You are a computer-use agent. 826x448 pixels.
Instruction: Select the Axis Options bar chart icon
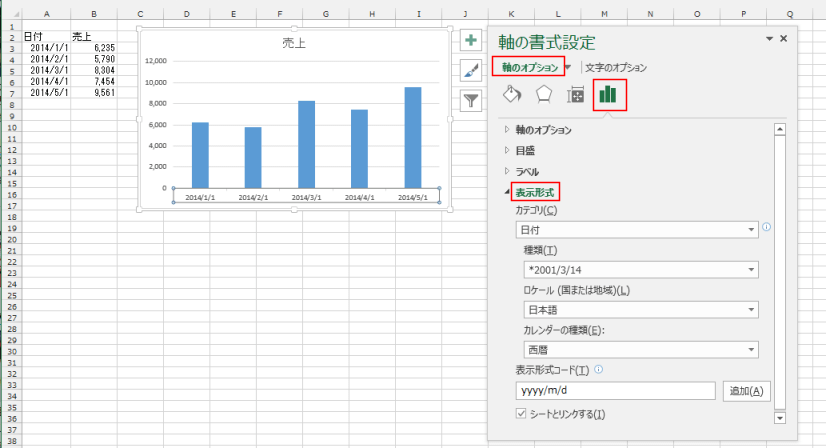tap(608, 95)
